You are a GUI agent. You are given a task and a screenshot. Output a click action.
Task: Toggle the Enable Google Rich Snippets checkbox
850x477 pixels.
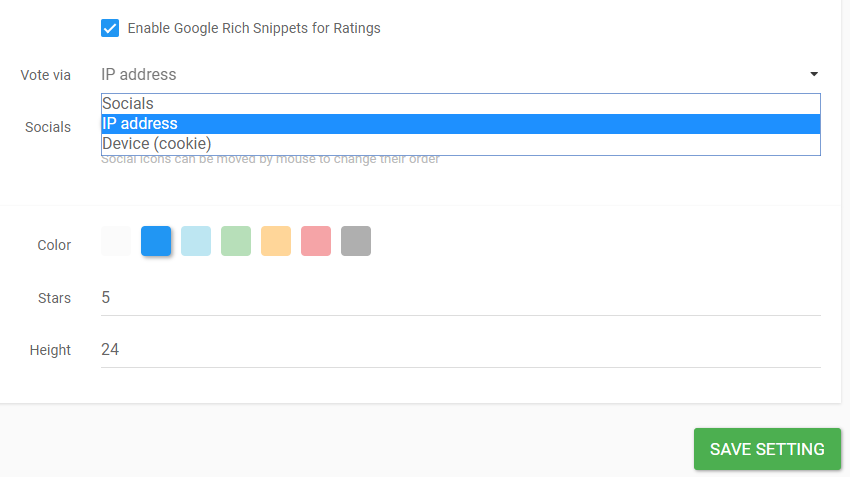click(x=110, y=28)
